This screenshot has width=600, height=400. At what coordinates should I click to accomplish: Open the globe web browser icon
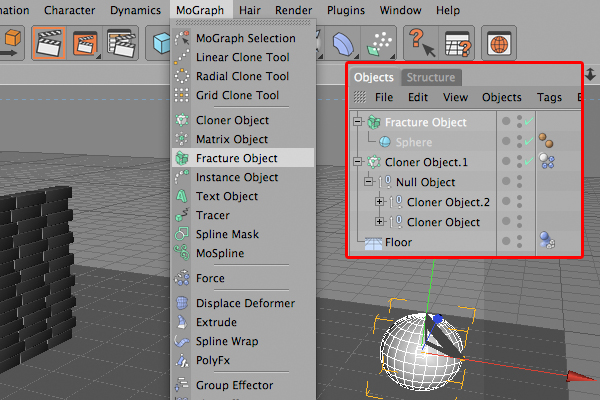pos(499,43)
